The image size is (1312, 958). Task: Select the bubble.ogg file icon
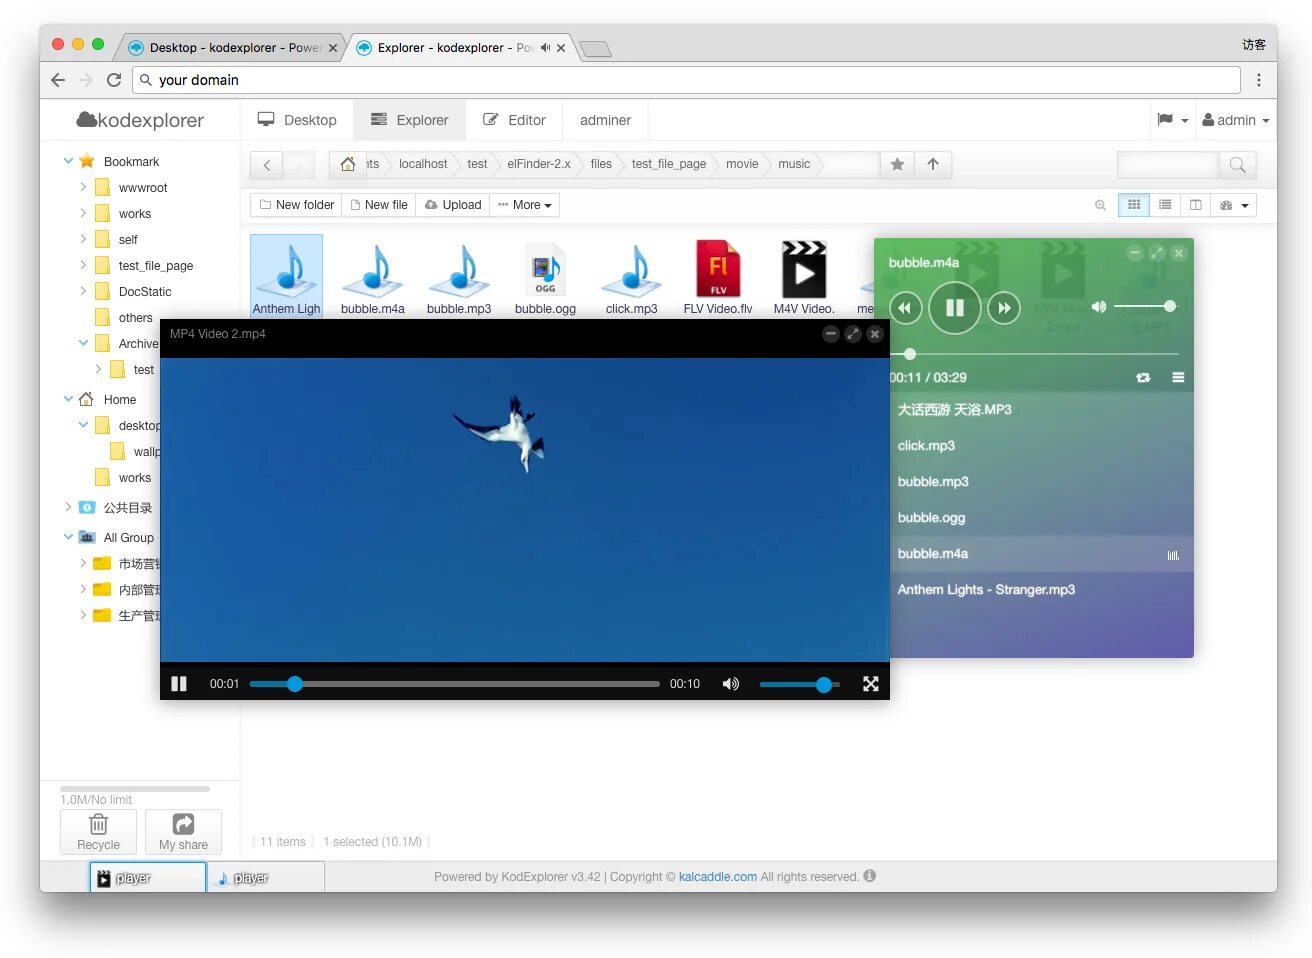(x=545, y=277)
